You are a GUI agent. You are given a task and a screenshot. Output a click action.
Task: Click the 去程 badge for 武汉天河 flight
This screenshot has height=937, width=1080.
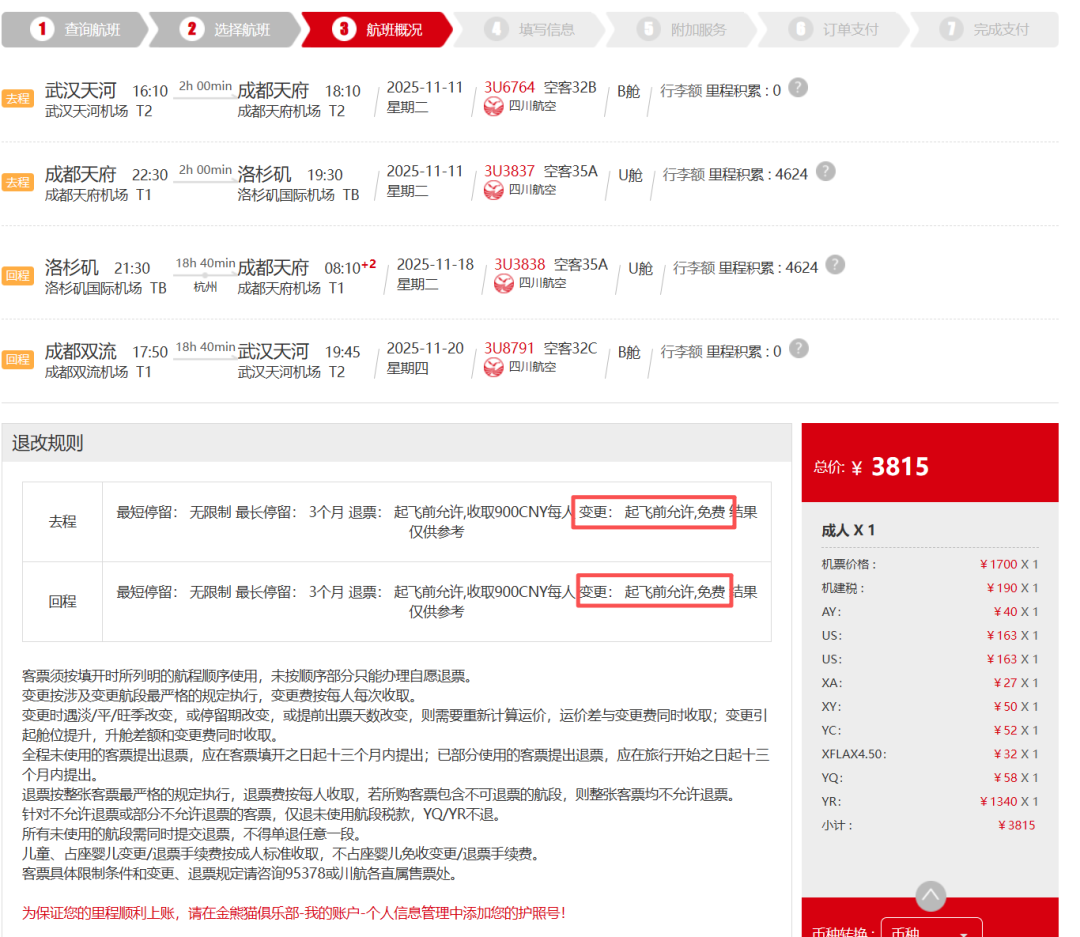point(17,99)
